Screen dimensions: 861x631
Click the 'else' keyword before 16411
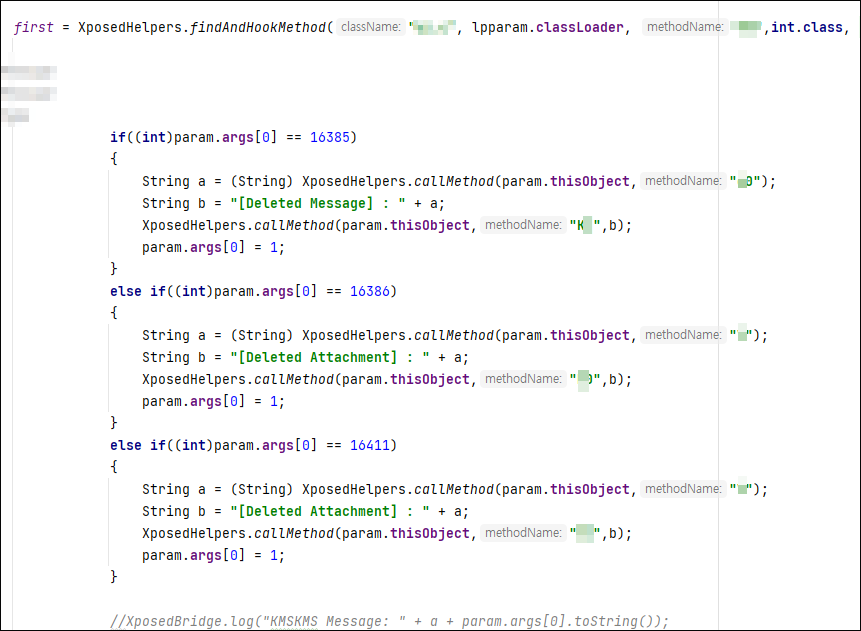pos(126,445)
